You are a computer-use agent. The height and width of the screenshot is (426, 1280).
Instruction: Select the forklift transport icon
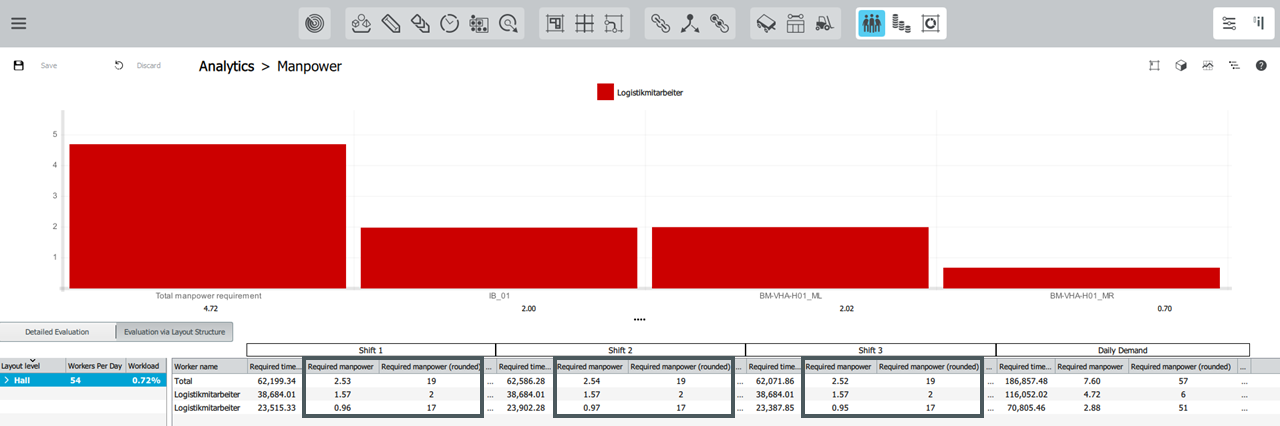click(824, 23)
